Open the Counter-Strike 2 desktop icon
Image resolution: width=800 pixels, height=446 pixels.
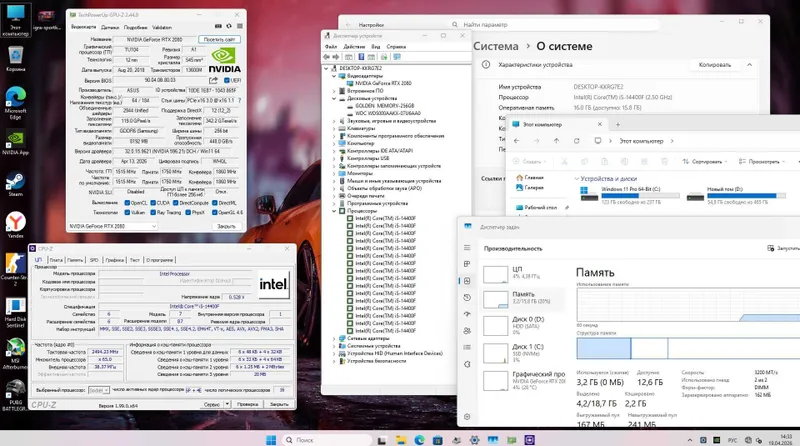tap(15, 270)
